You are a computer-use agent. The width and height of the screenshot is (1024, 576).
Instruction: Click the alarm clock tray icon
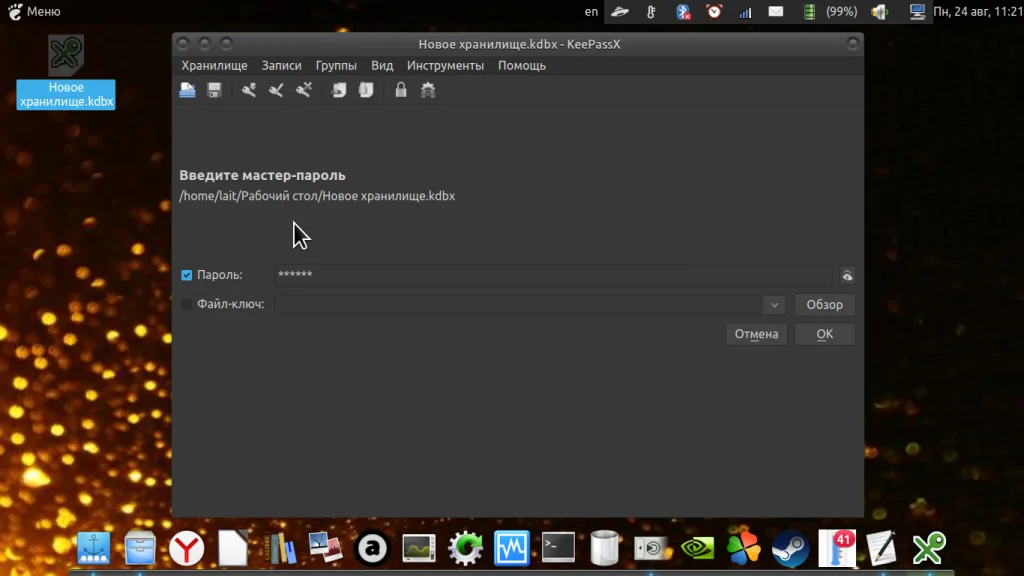tap(714, 11)
